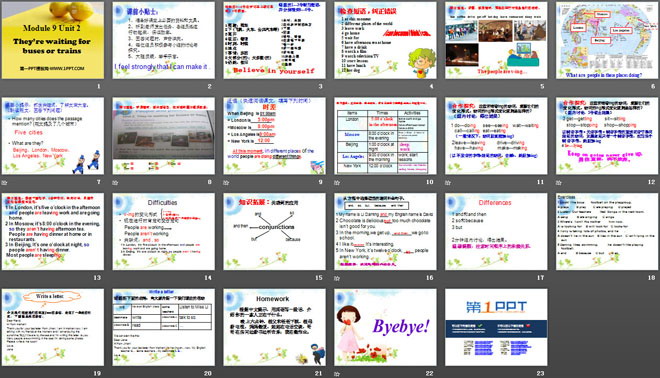This screenshot has height=378, width=660.
Task: Select the Difficulties slide 14
Action: coord(163,232)
